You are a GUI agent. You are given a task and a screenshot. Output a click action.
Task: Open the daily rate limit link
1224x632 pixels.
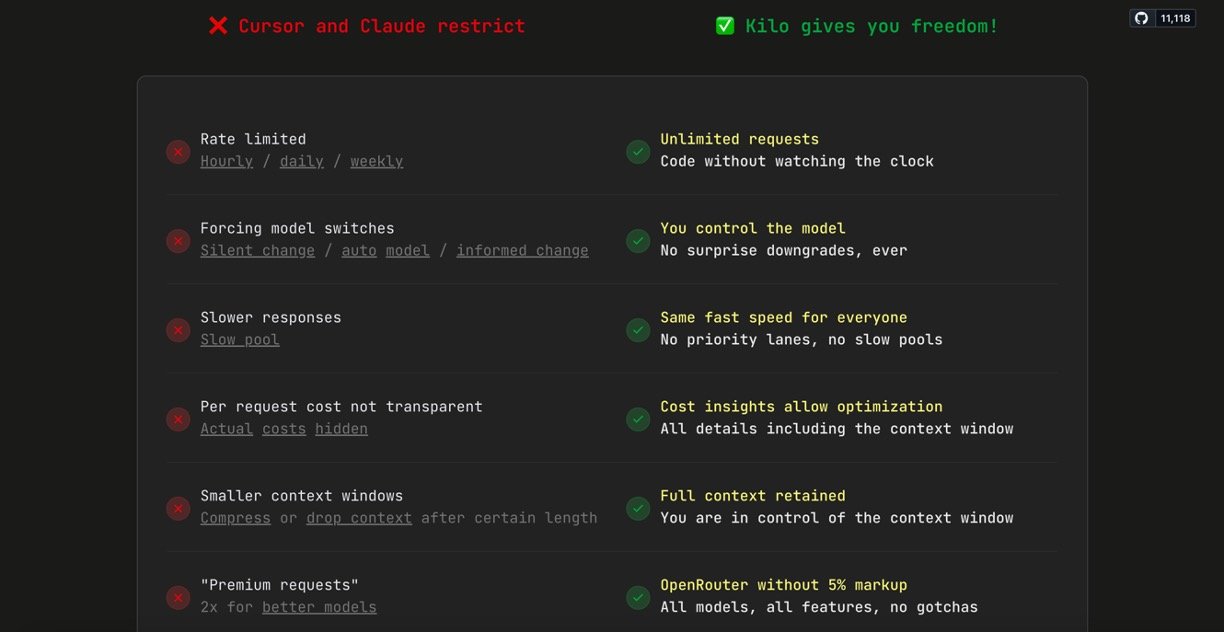(x=301, y=161)
